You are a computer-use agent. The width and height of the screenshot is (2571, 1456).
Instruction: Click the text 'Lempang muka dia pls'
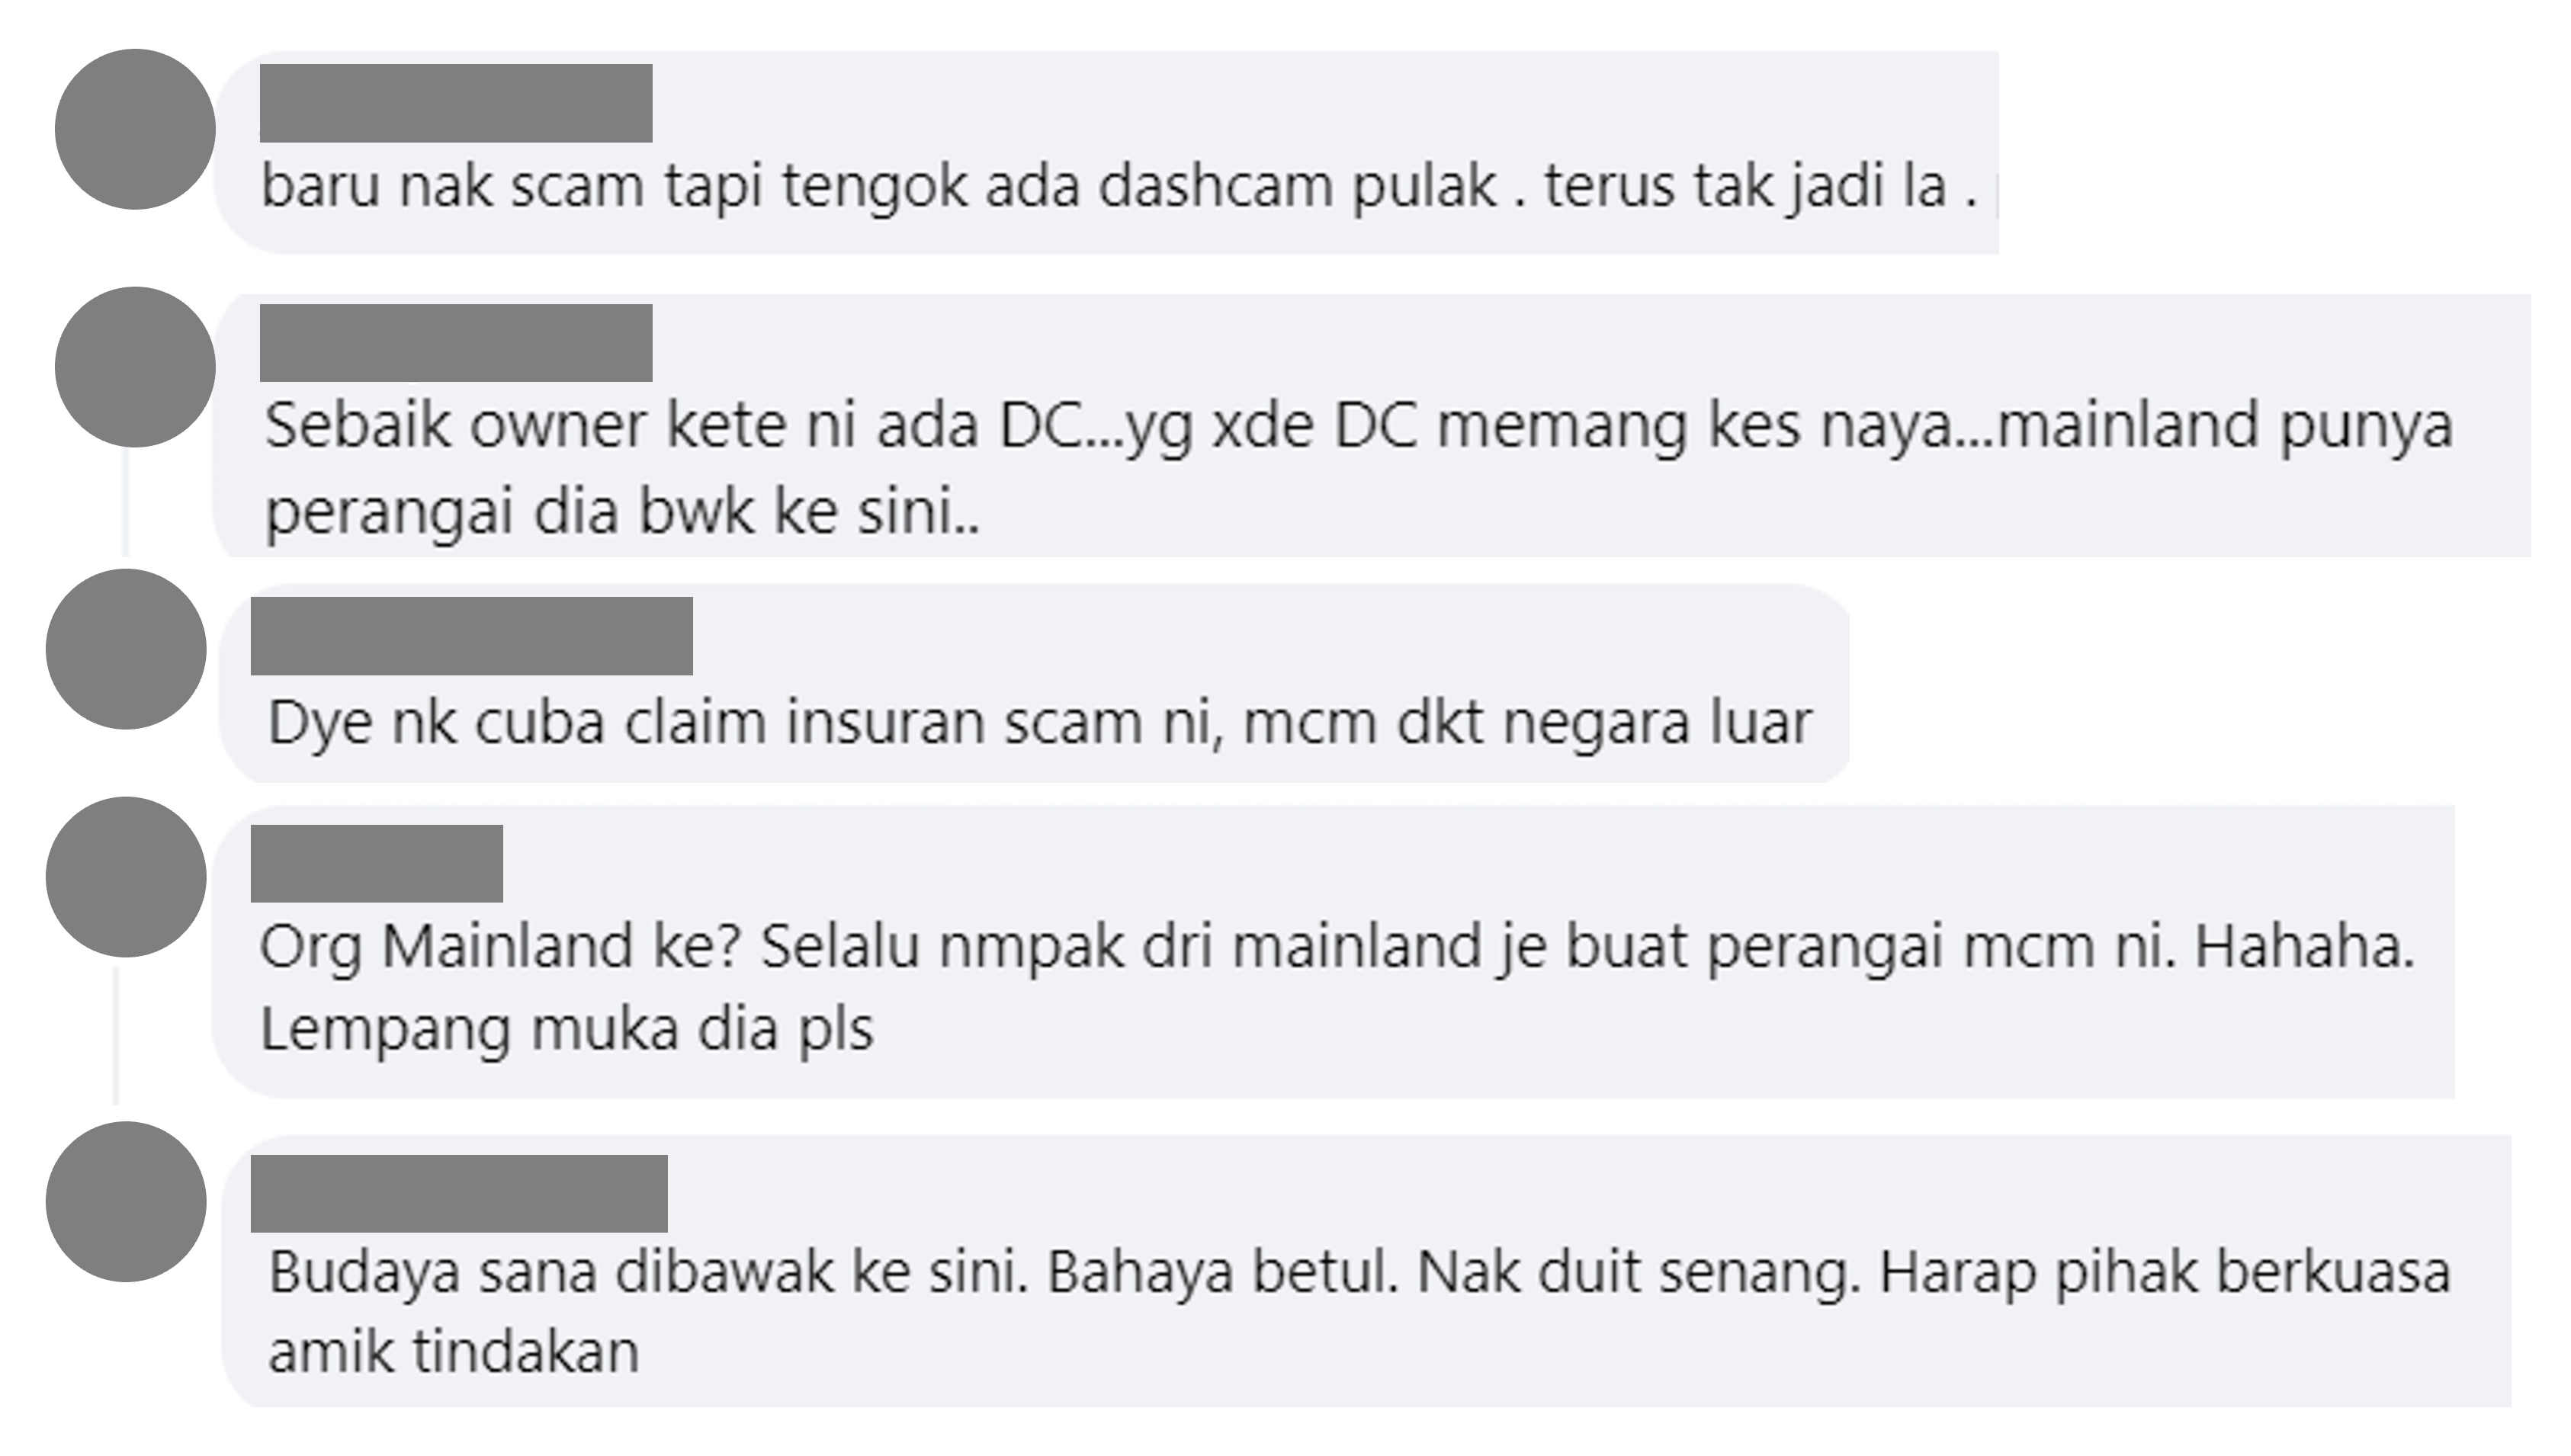click(567, 1030)
